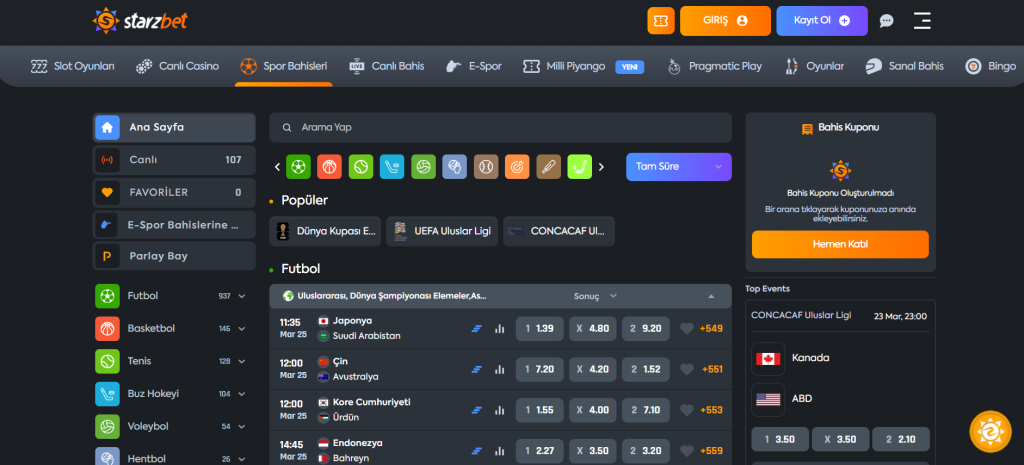Click the GİRİŞ login button
The image size is (1024, 465).
726,21
